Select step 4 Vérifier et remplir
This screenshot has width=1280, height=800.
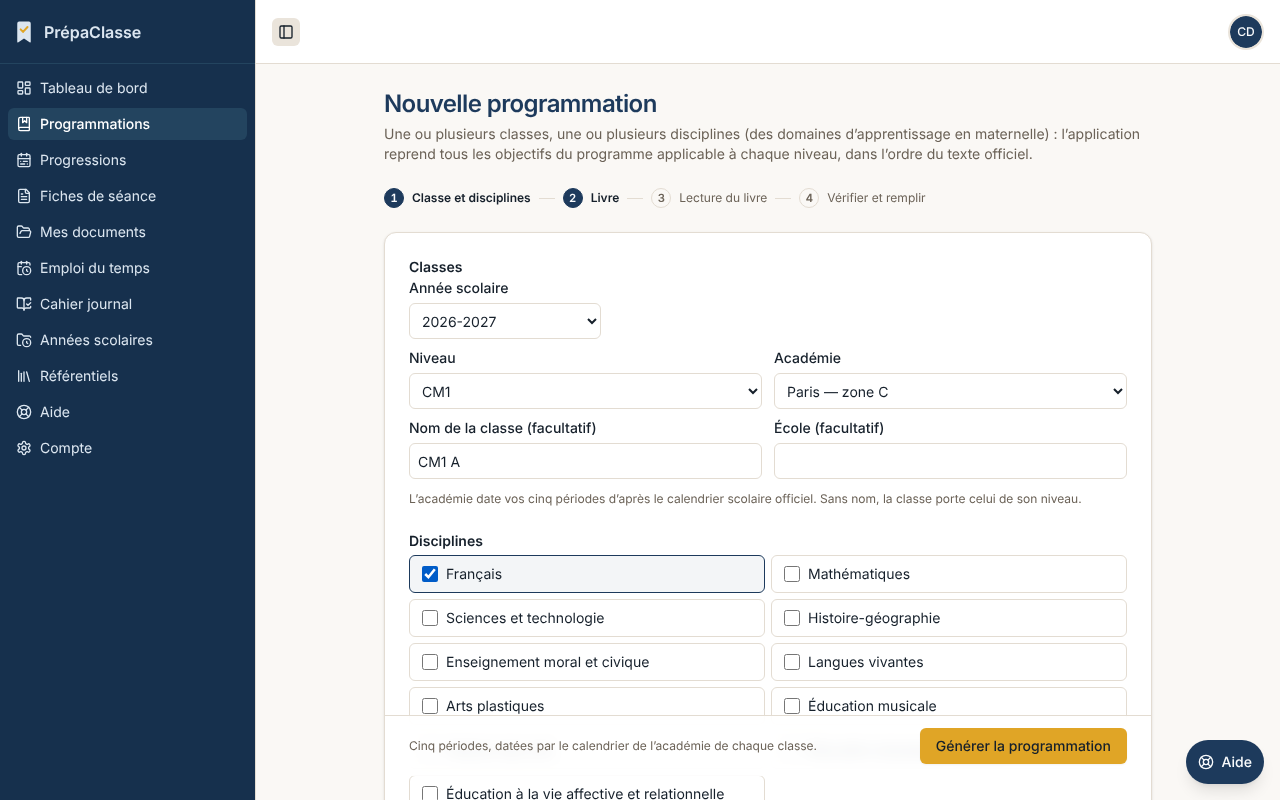pos(862,198)
